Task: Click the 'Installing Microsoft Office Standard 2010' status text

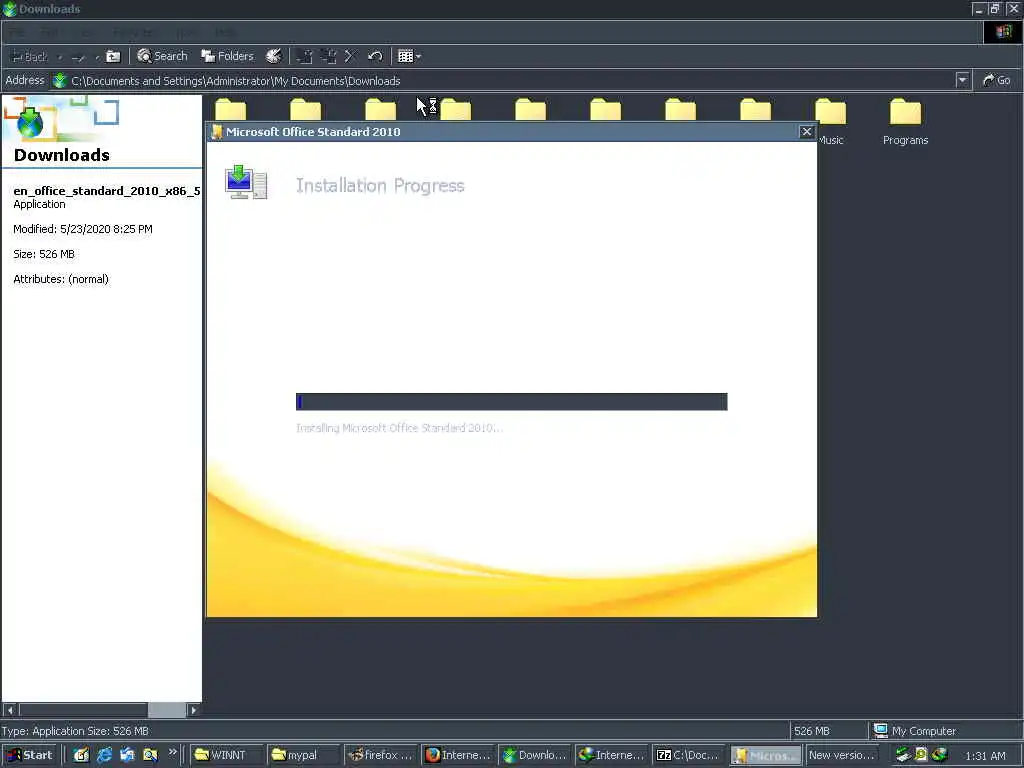Action: 399,428
